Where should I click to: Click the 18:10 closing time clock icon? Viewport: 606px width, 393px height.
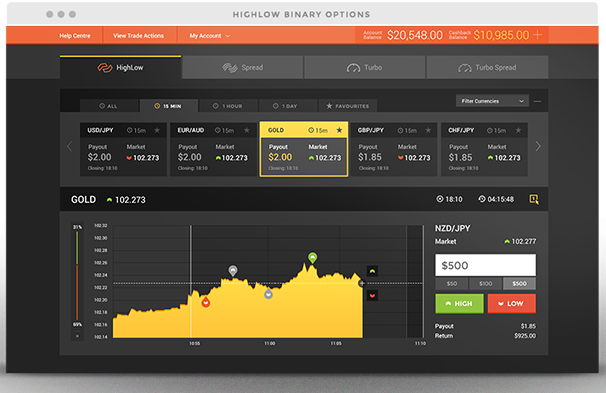pos(440,199)
